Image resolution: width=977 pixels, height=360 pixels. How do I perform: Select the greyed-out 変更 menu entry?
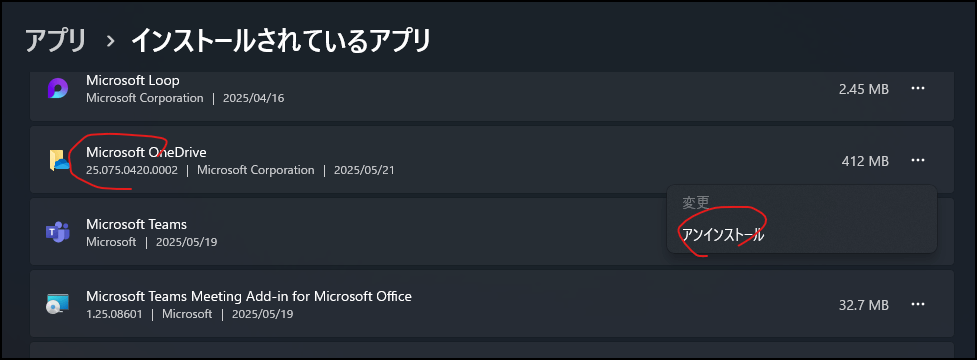click(x=695, y=202)
